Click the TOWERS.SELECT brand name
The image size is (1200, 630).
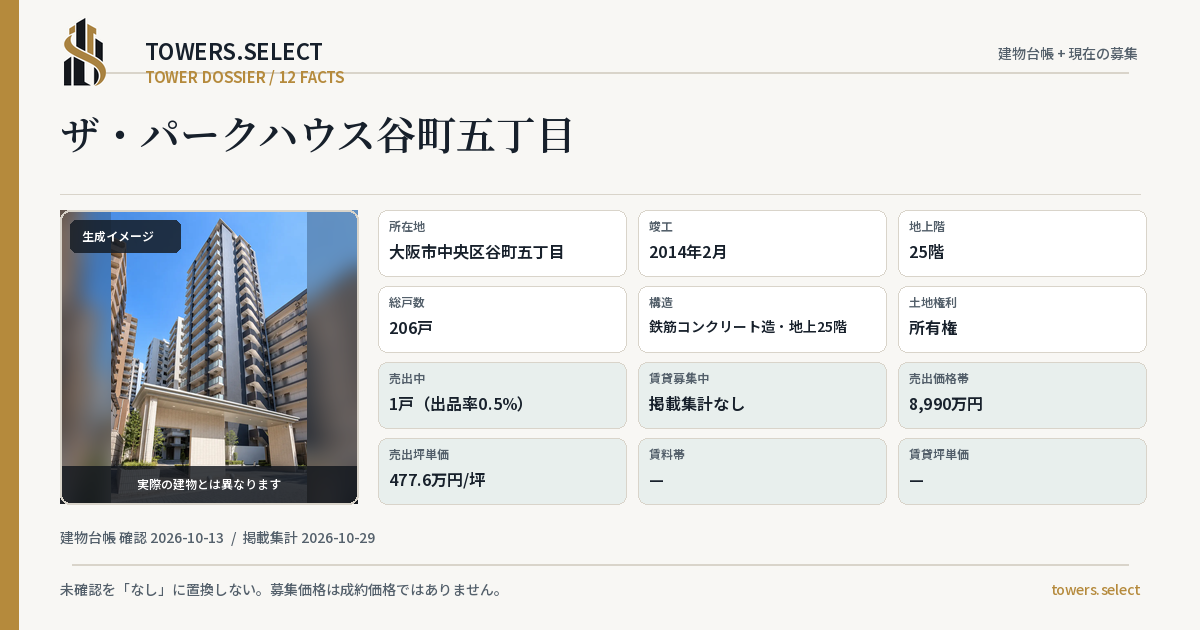pos(234,52)
